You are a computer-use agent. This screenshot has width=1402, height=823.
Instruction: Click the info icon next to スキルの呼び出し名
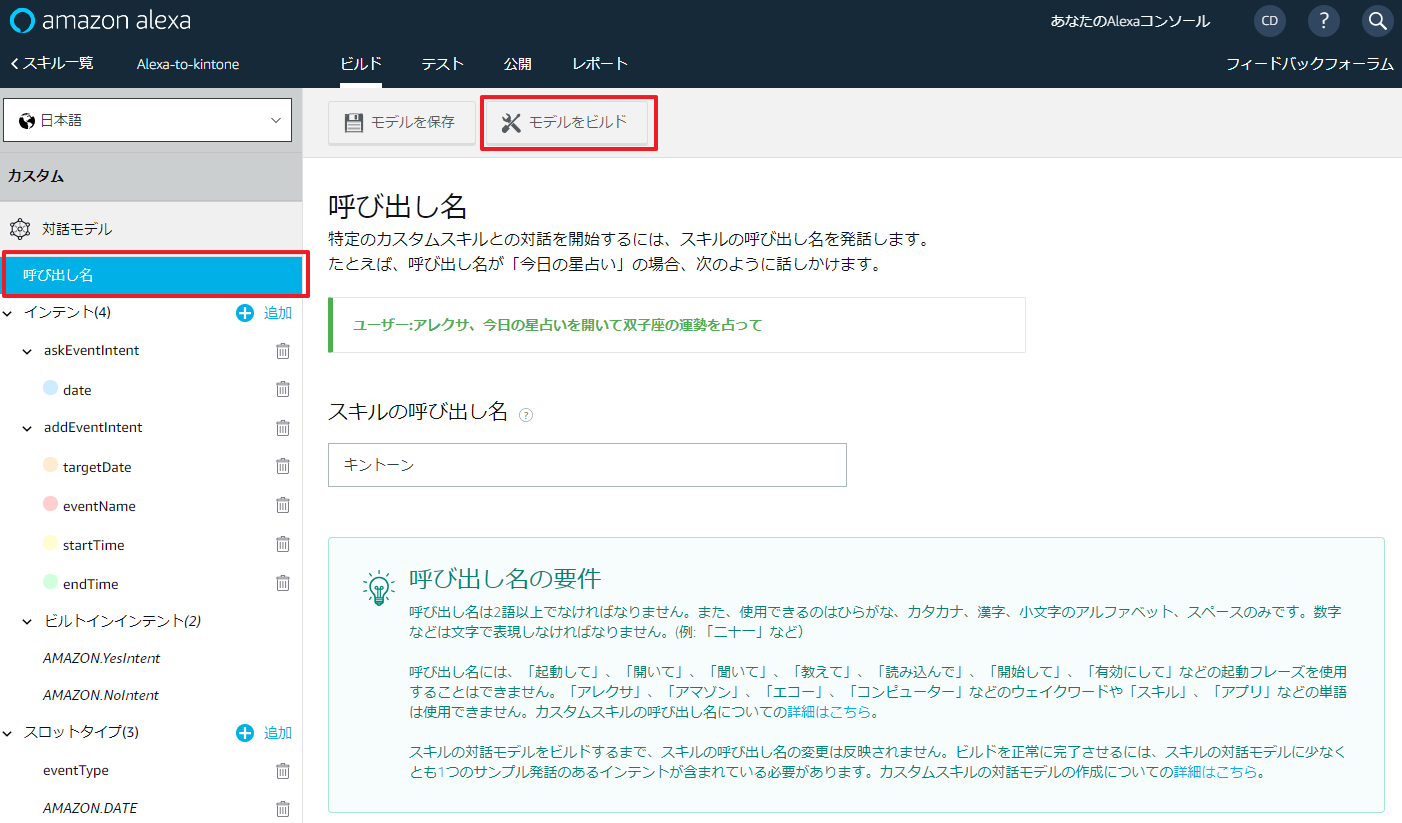pyautogui.click(x=526, y=415)
